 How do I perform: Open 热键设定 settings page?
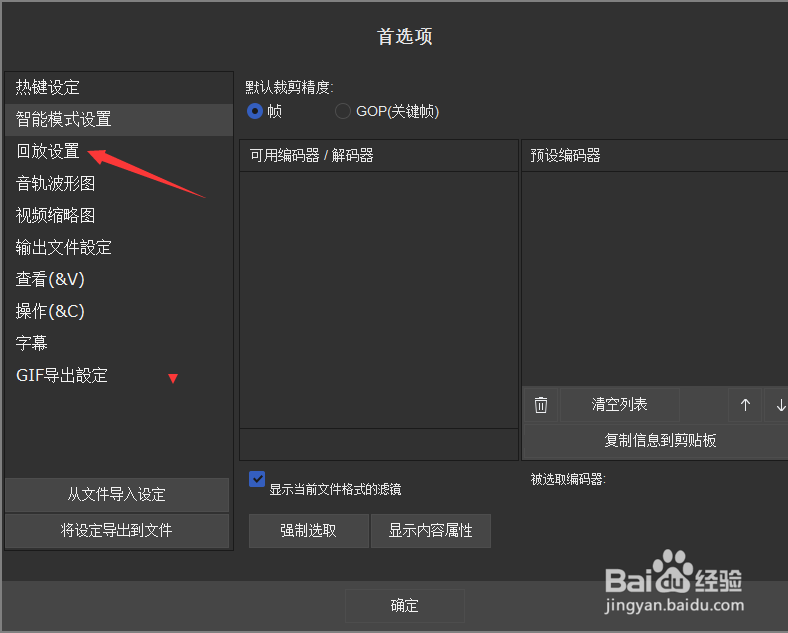point(119,87)
